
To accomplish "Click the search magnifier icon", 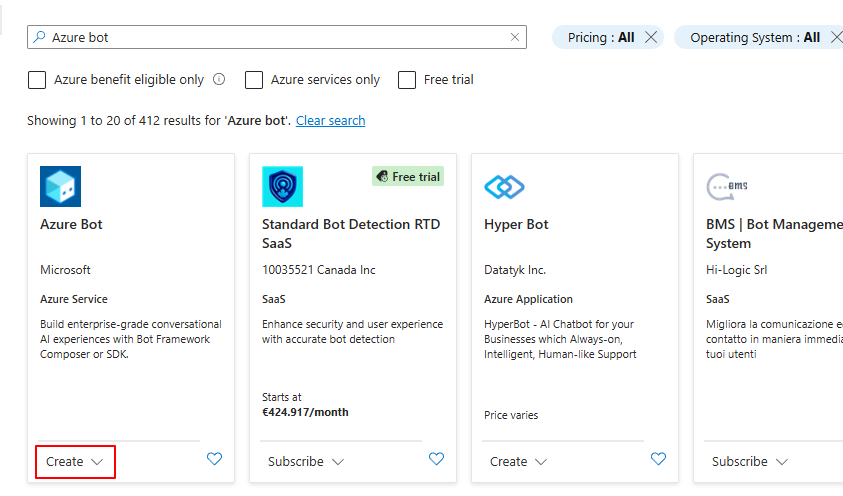I will (x=39, y=37).
